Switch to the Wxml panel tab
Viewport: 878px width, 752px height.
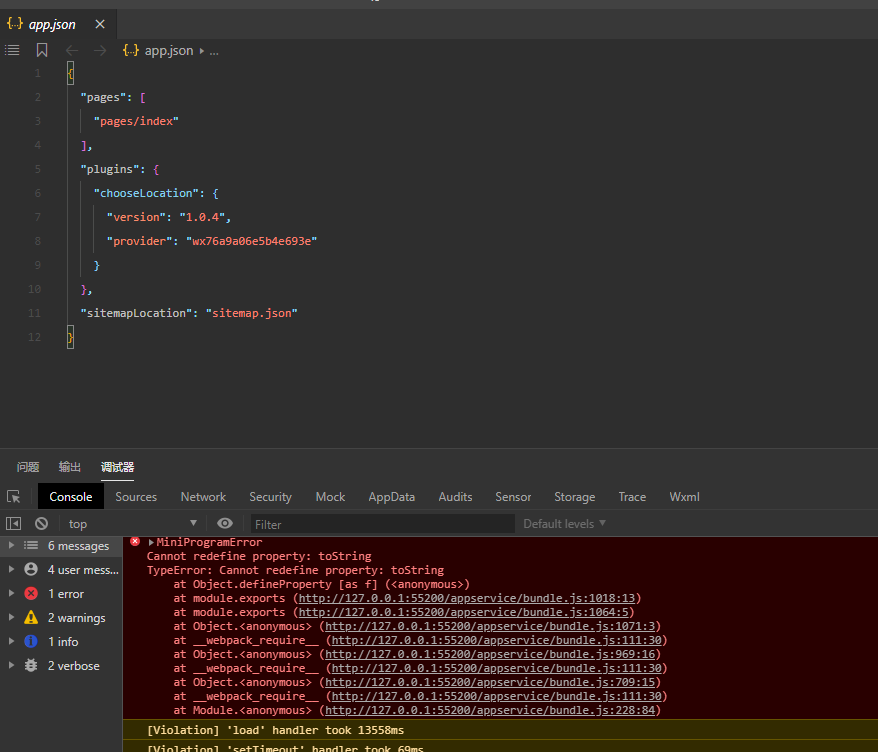coord(684,496)
